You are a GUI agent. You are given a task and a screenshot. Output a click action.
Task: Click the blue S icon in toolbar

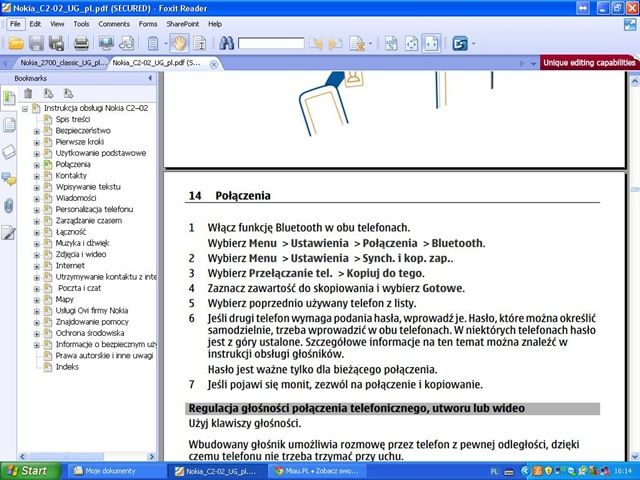point(460,43)
